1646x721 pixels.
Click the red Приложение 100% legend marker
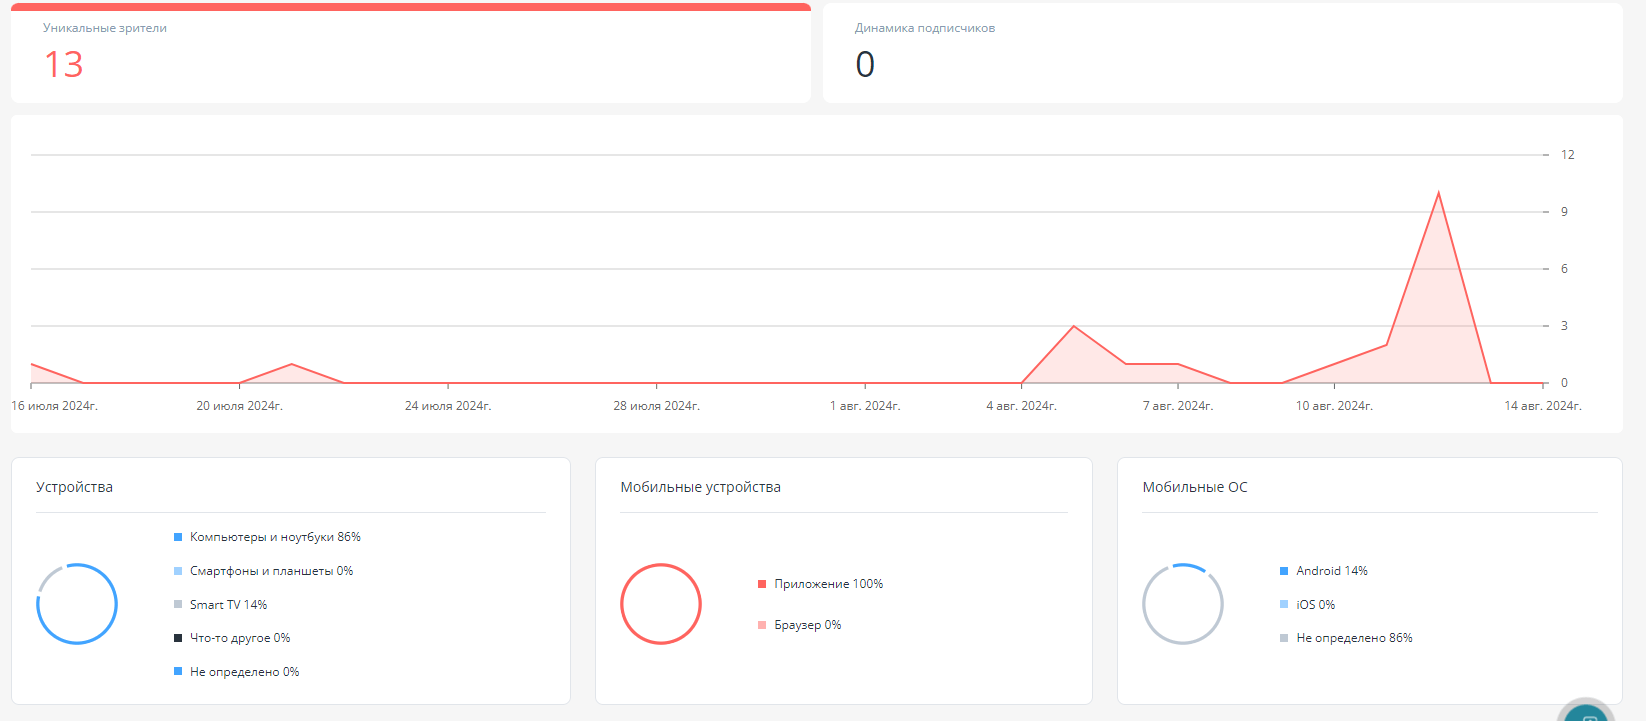tap(762, 584)
